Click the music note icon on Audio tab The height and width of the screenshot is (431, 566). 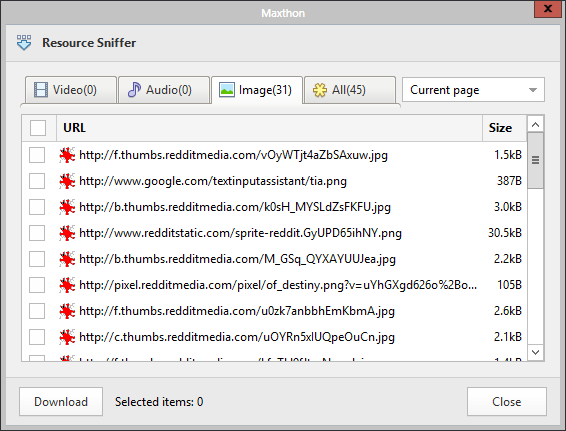tap(134, 90)
